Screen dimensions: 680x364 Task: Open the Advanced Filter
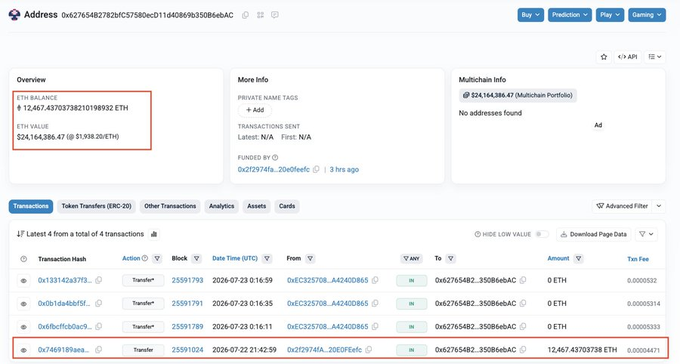point(622,206)
